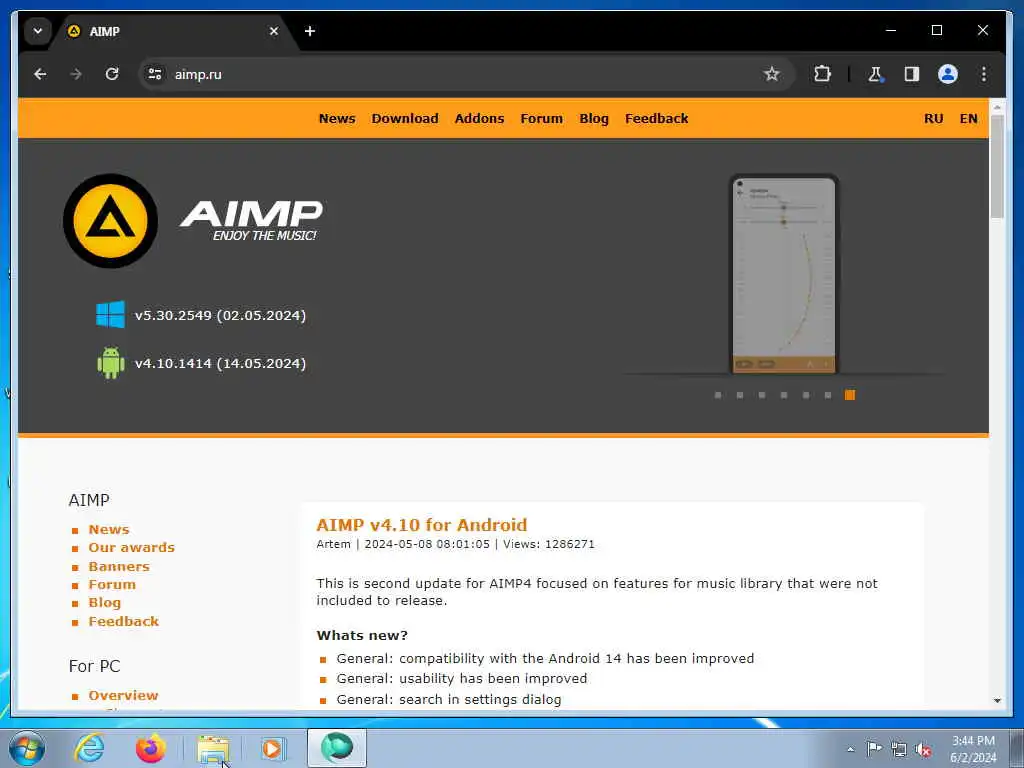Select the third slideshow dot
Image resolution: width=1024 pixels, height=768 pixels.
click(762, 395)
